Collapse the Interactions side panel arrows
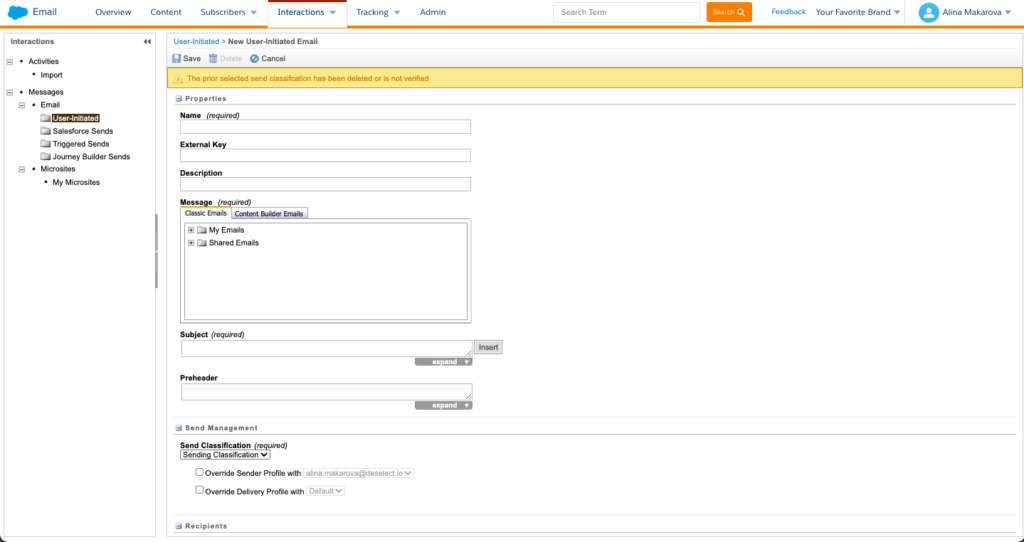The height and width of the screenshot is (542, 1024). [x=148, y=42]
